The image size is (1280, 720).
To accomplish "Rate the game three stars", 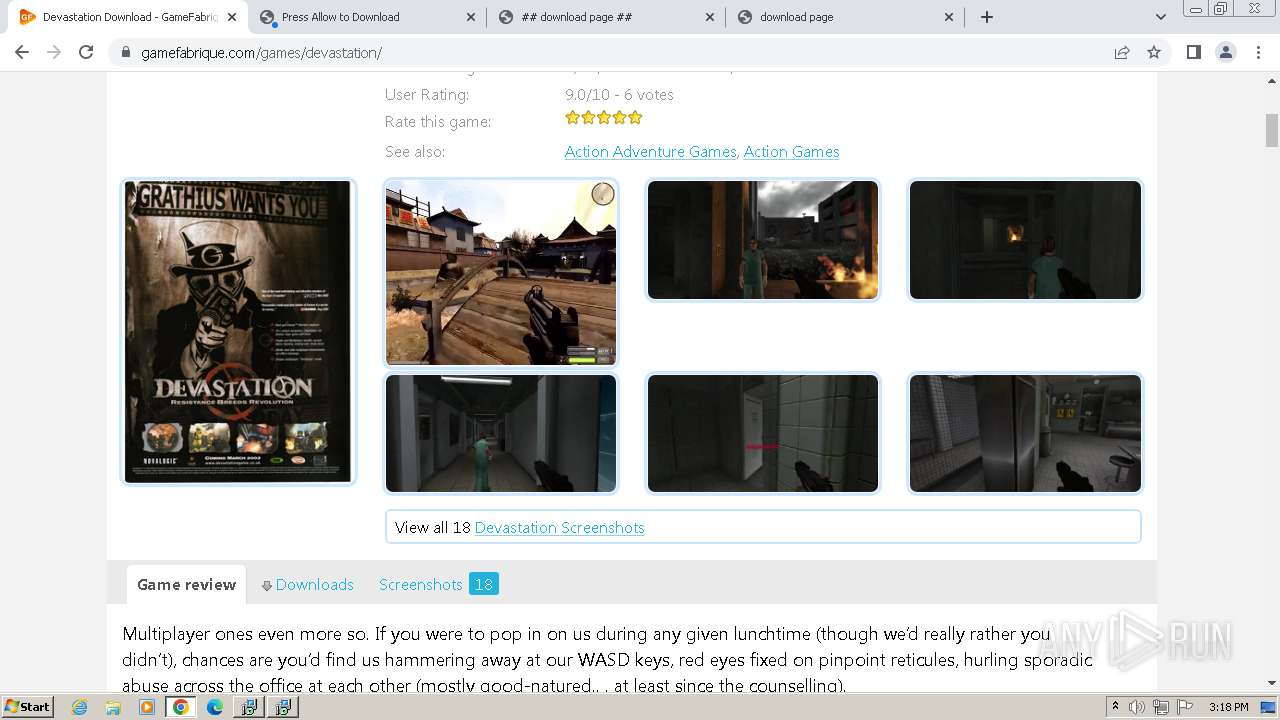I will [x=603, y=118].
